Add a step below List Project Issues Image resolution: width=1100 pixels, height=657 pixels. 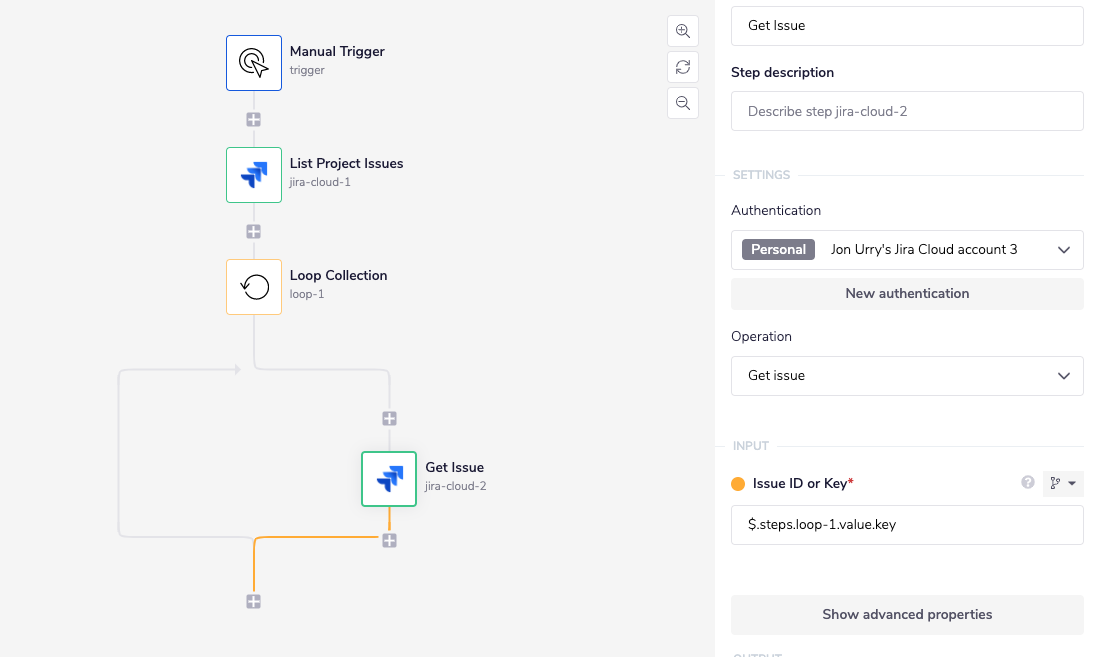253,230
